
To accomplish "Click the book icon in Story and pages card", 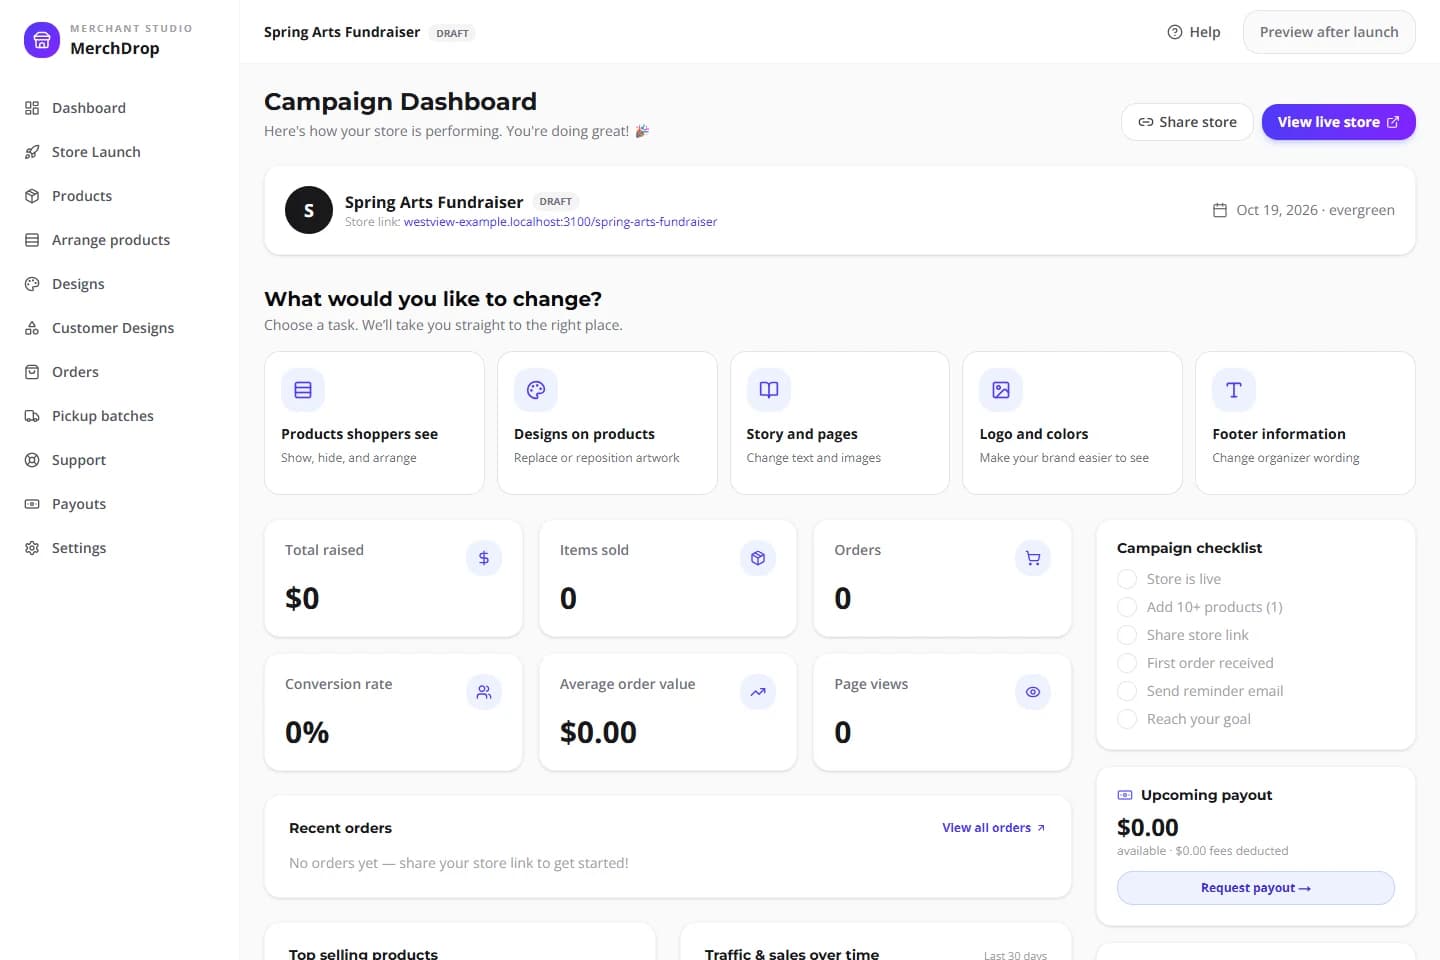I will 769,390.
